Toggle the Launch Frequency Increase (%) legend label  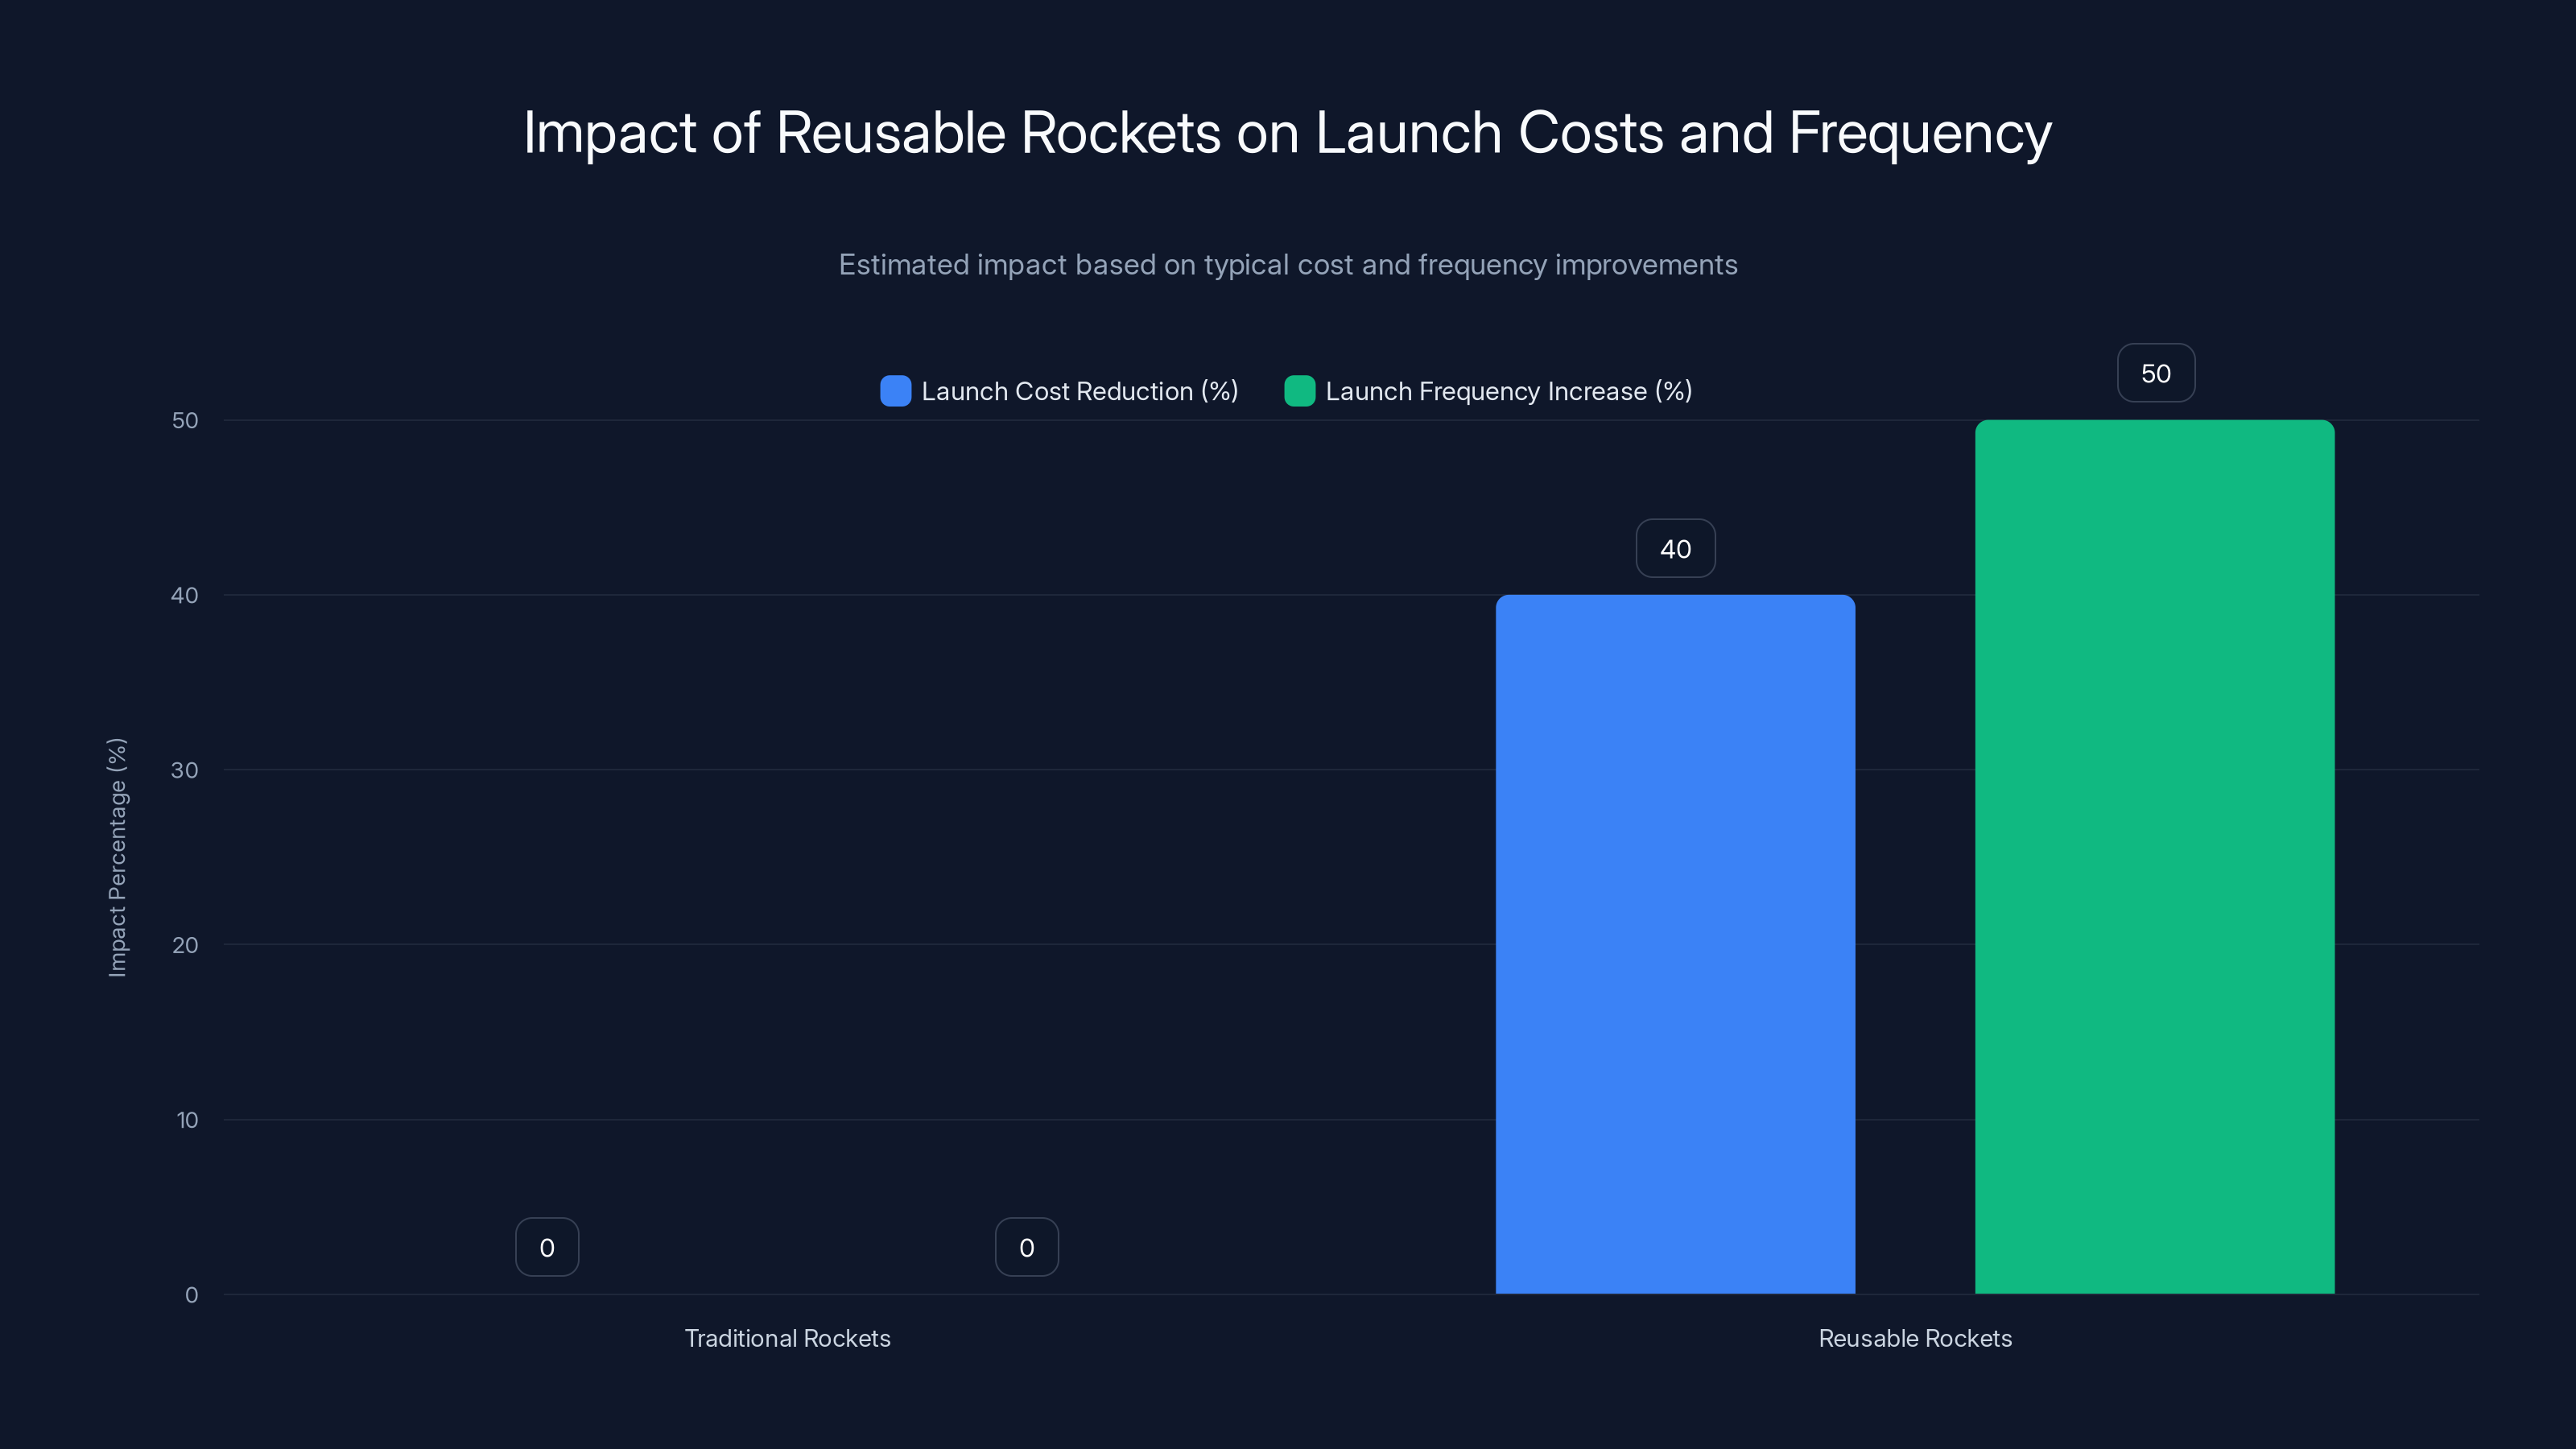tap(1509, 391)
